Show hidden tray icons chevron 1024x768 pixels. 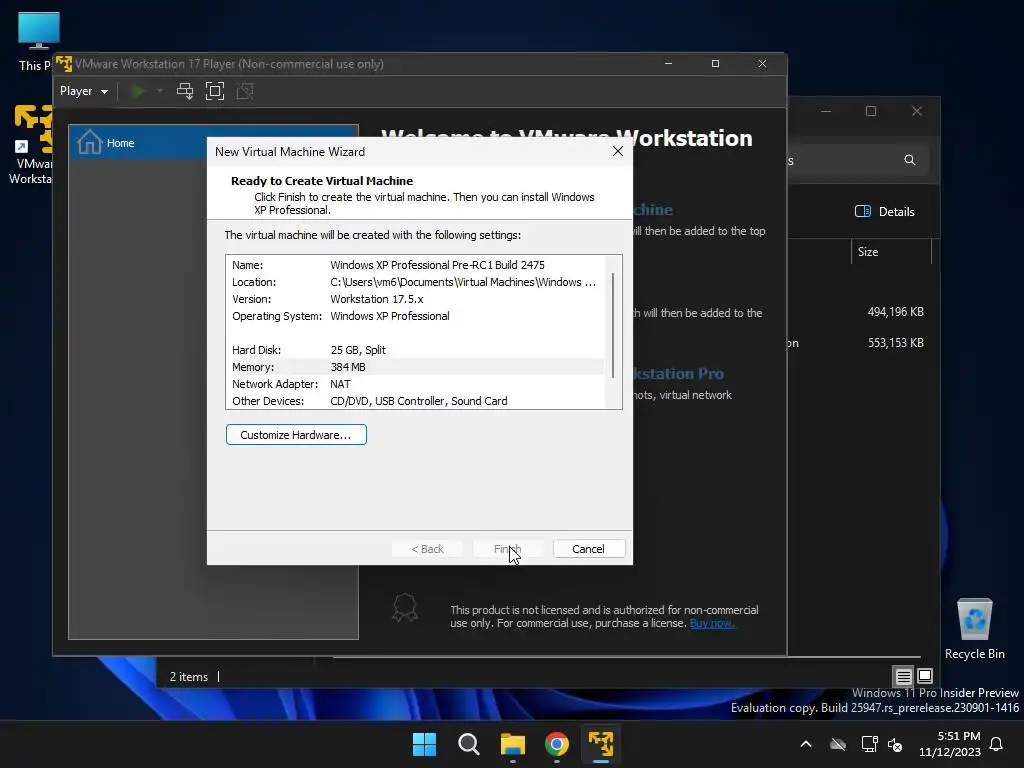806,744
